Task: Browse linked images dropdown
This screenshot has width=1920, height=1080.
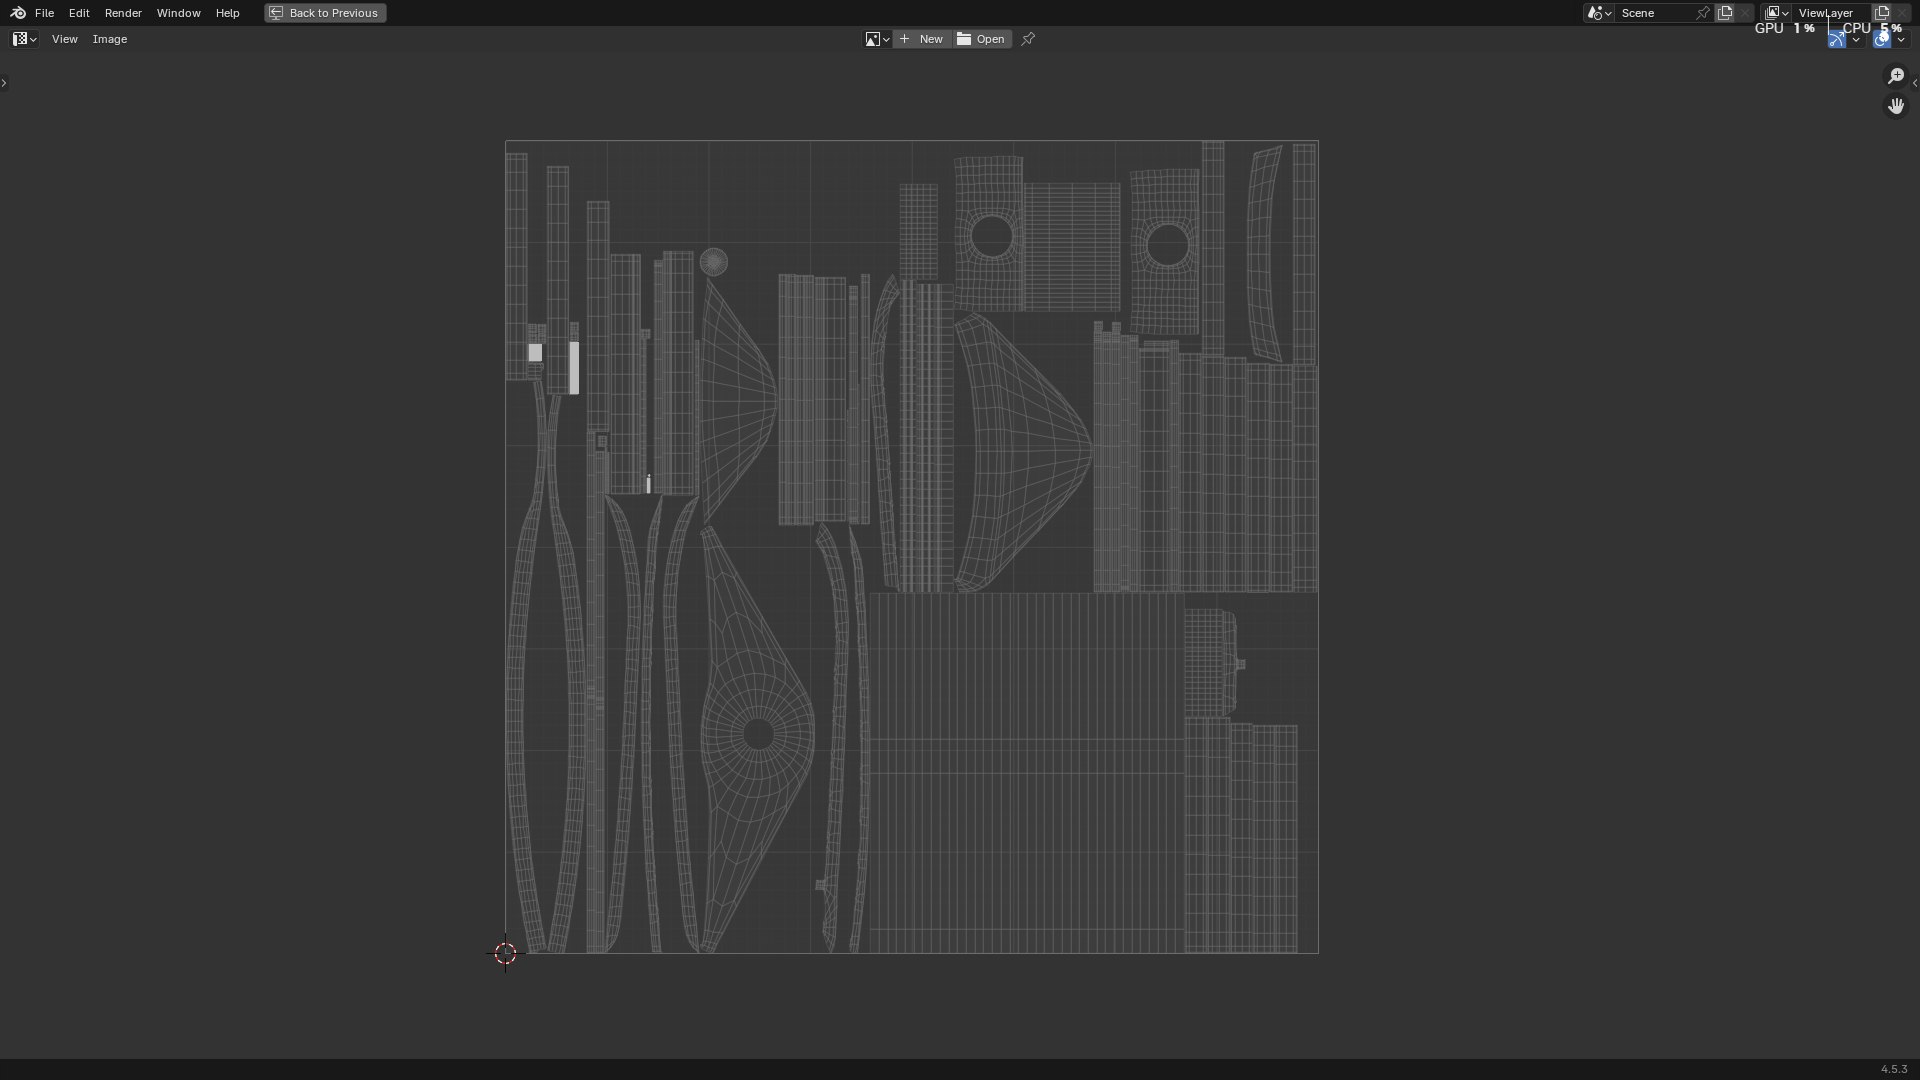Action: pyautogui.click(x=877, y=39)
